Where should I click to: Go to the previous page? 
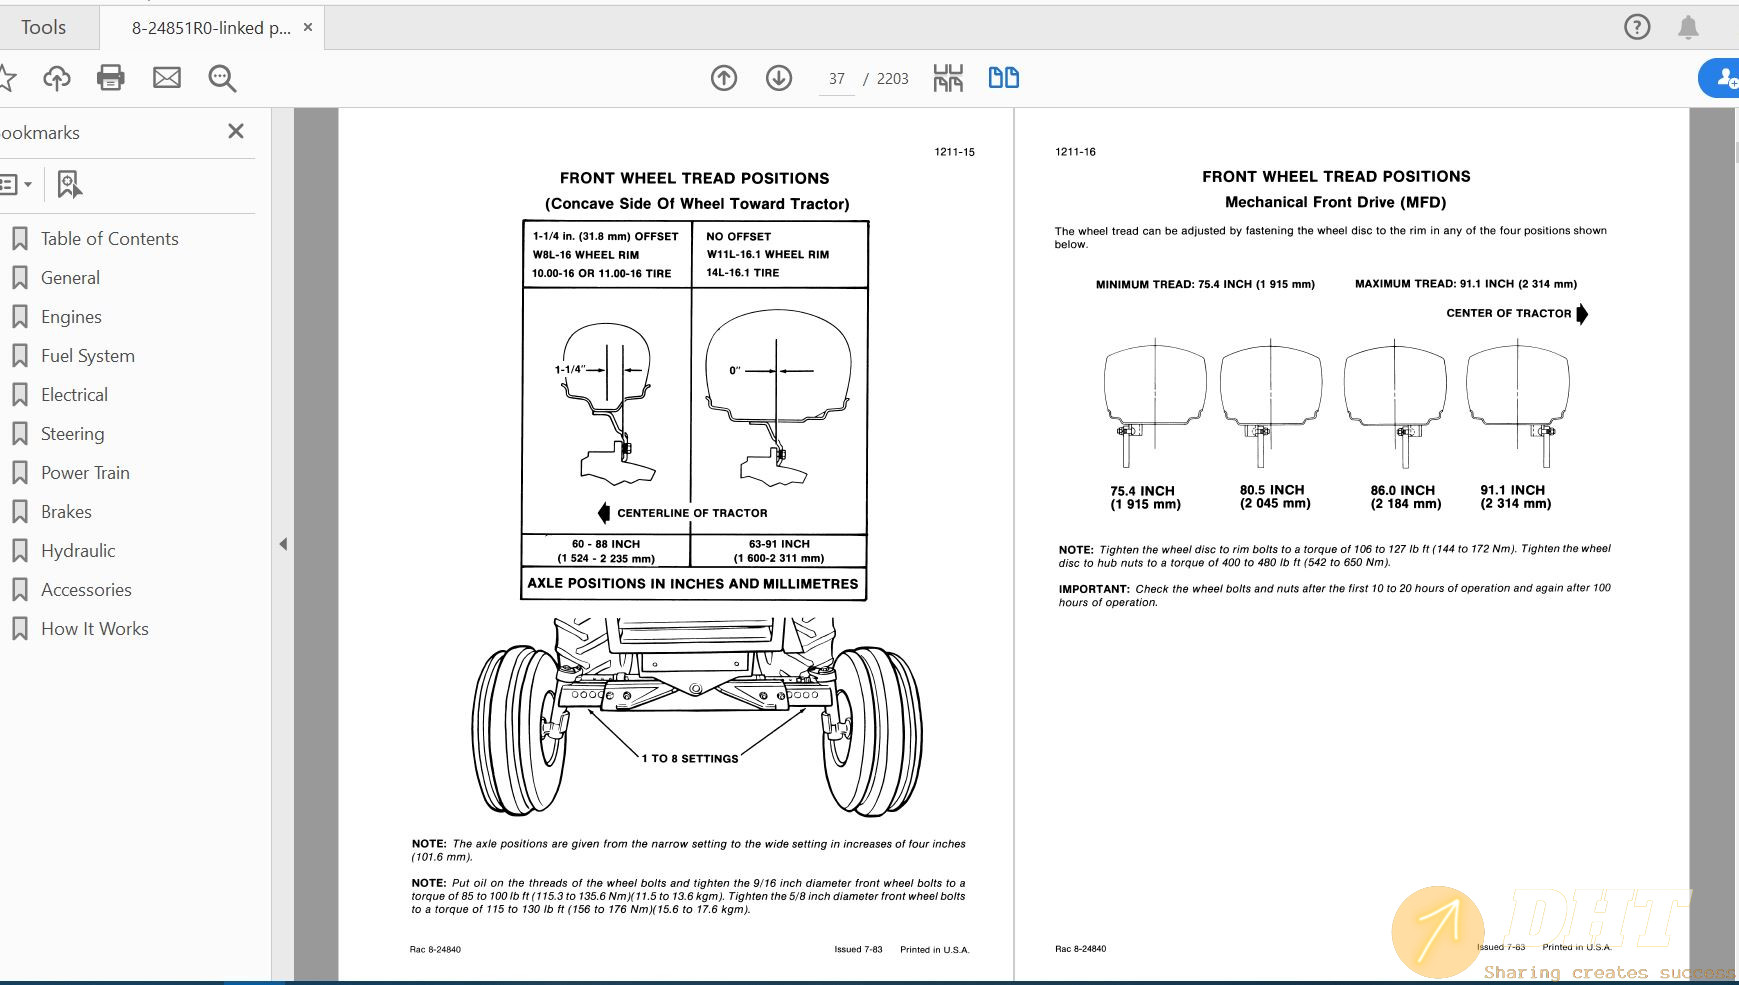[x=724, y=78]
